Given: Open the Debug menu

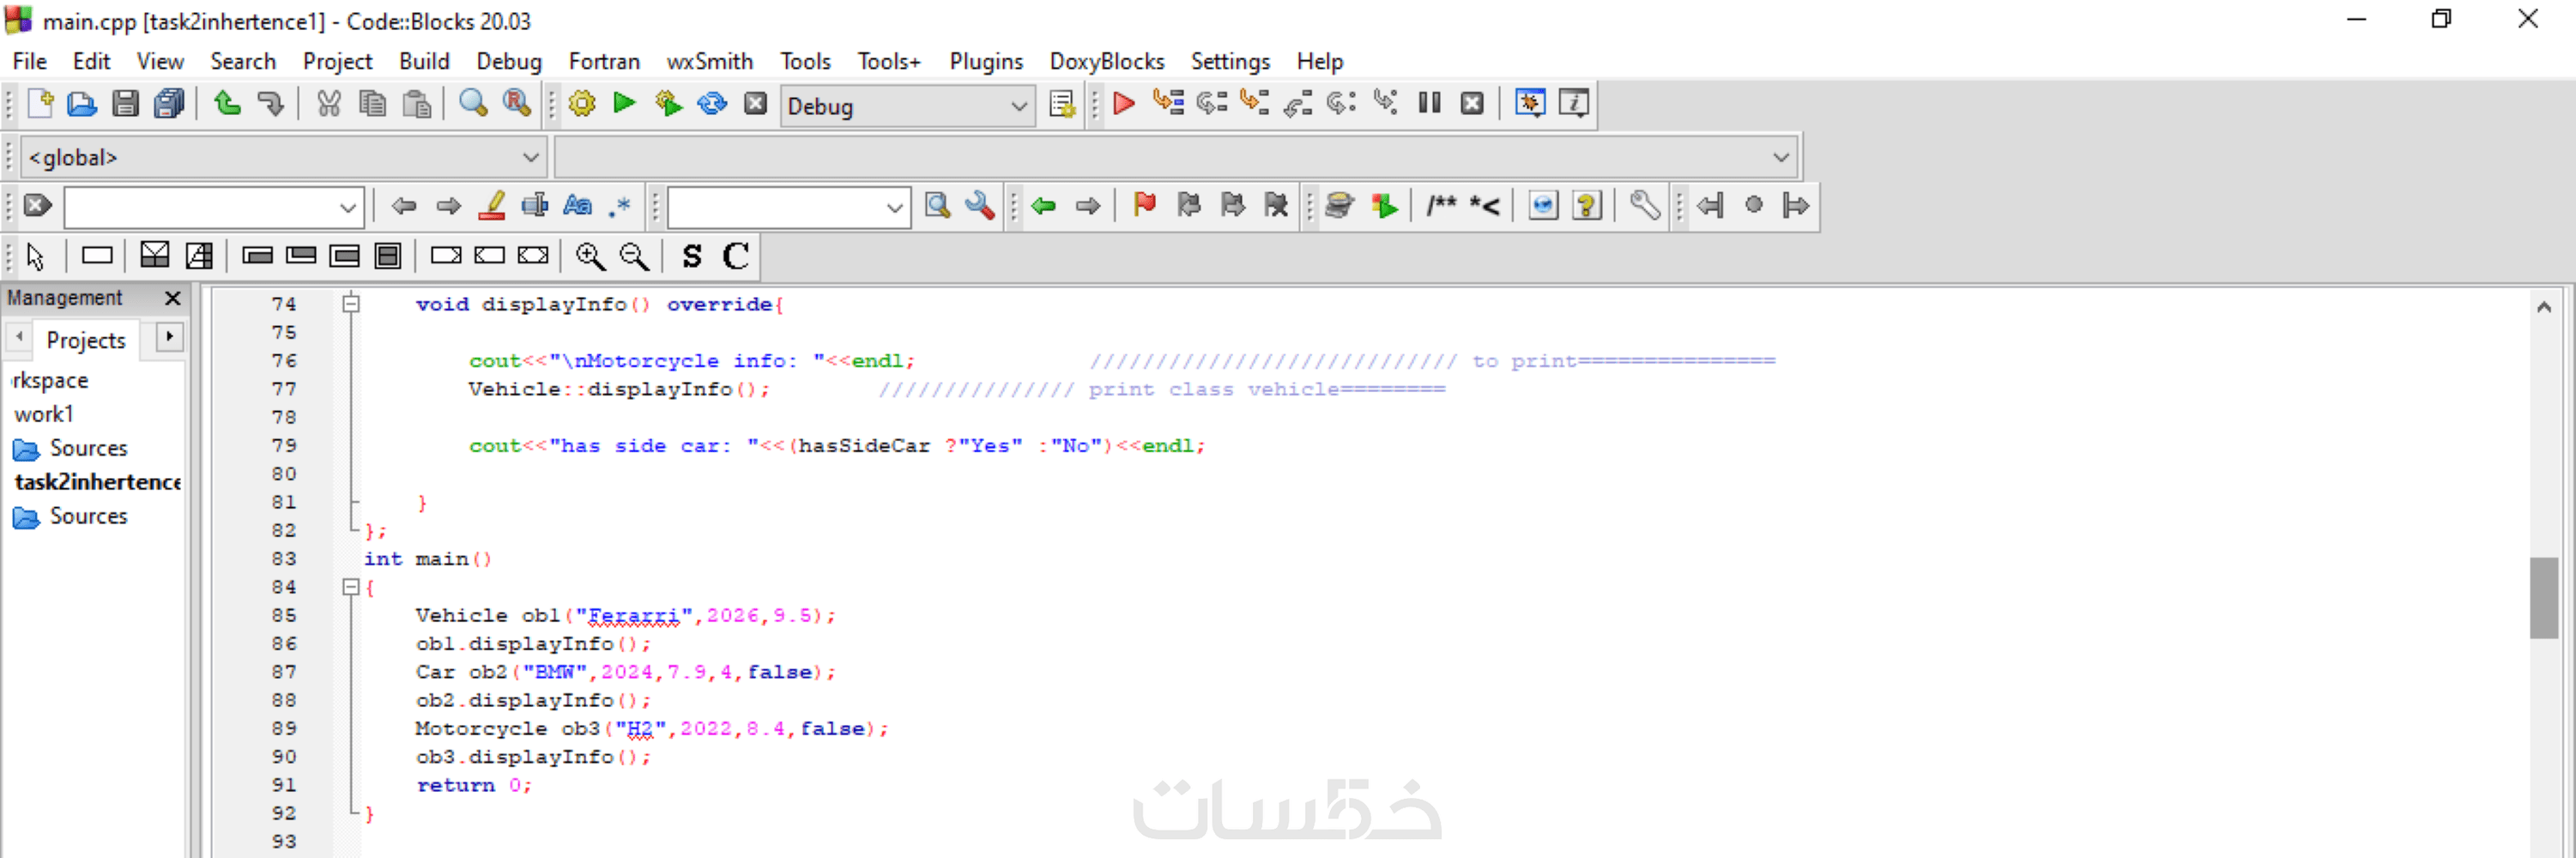Looking at the screenshot, I should tap(509, 61).
